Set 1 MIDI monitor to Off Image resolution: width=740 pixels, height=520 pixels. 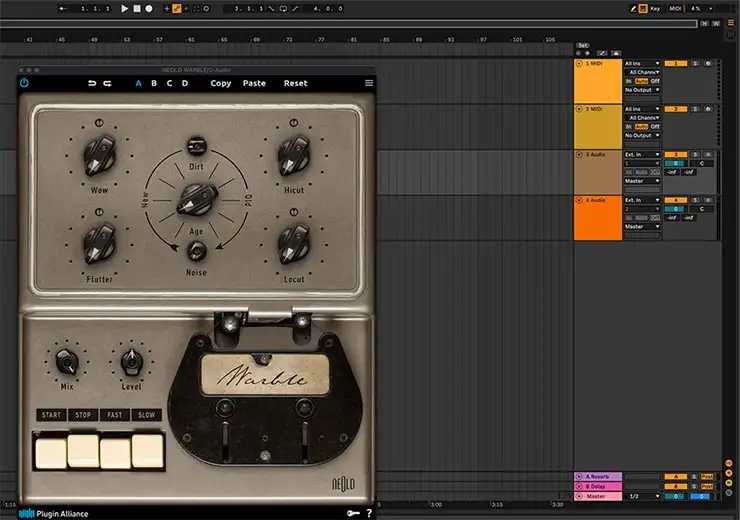tap(655, 81)
